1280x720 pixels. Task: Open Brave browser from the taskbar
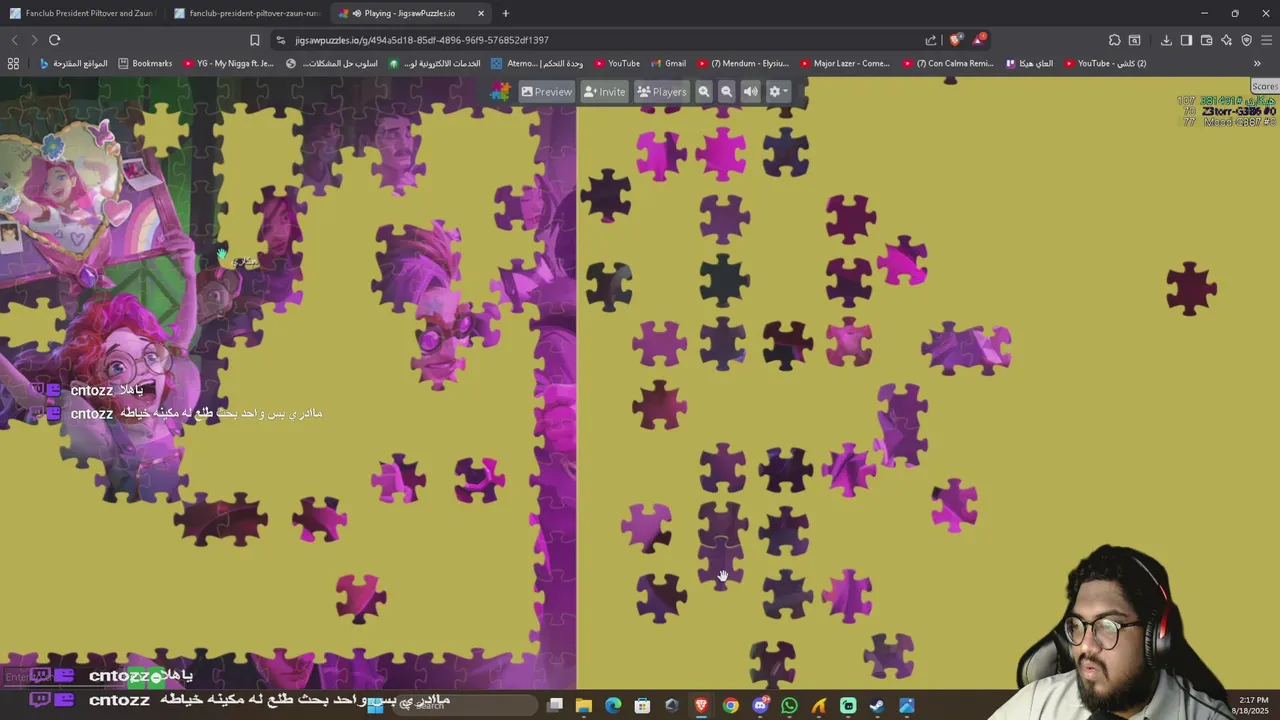tap(701, 705)
